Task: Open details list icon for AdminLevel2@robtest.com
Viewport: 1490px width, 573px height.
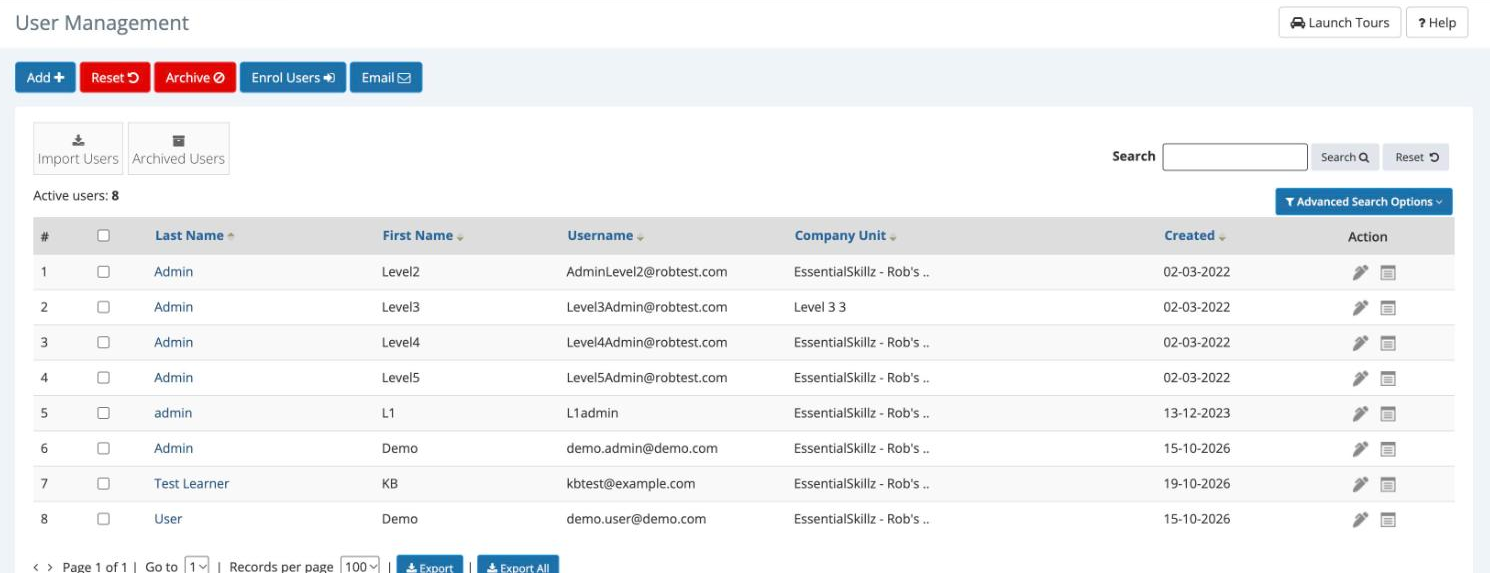Action: pyautogui.click(x=1388, y=272)
